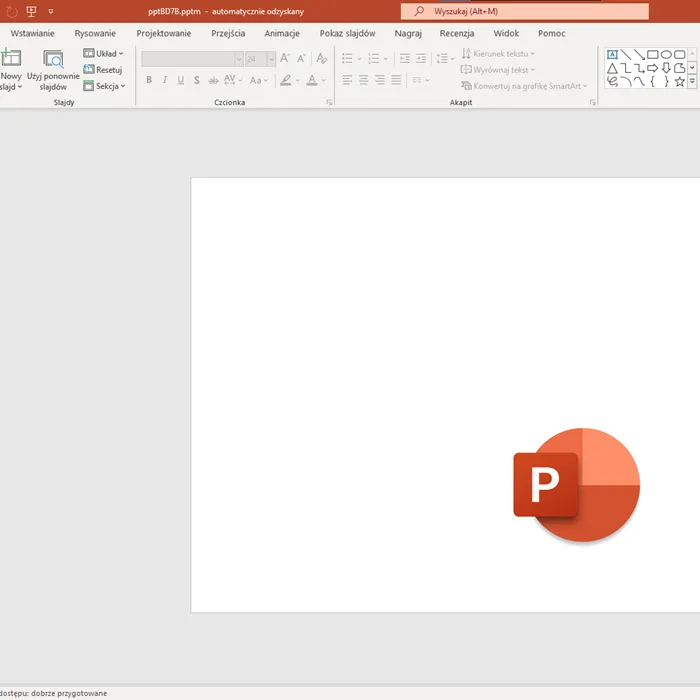This screenshot has width=700, height=700.
Task: Choose the triangle shape from gallery
Action: (x=612, y=68)
